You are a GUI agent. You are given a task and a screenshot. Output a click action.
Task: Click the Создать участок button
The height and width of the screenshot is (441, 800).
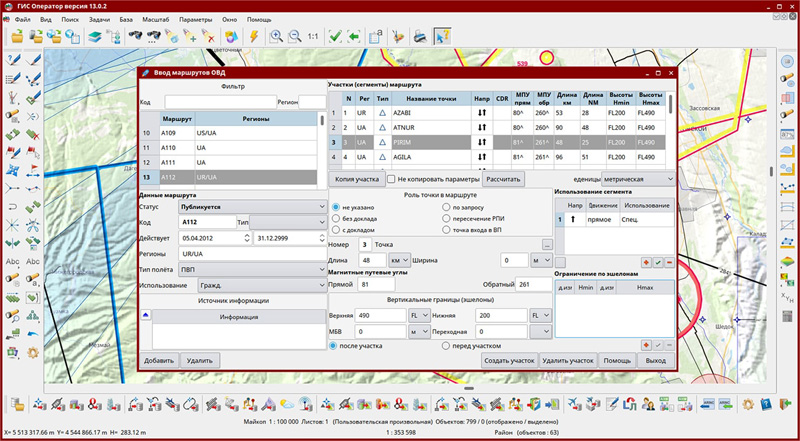click(509, 360)
